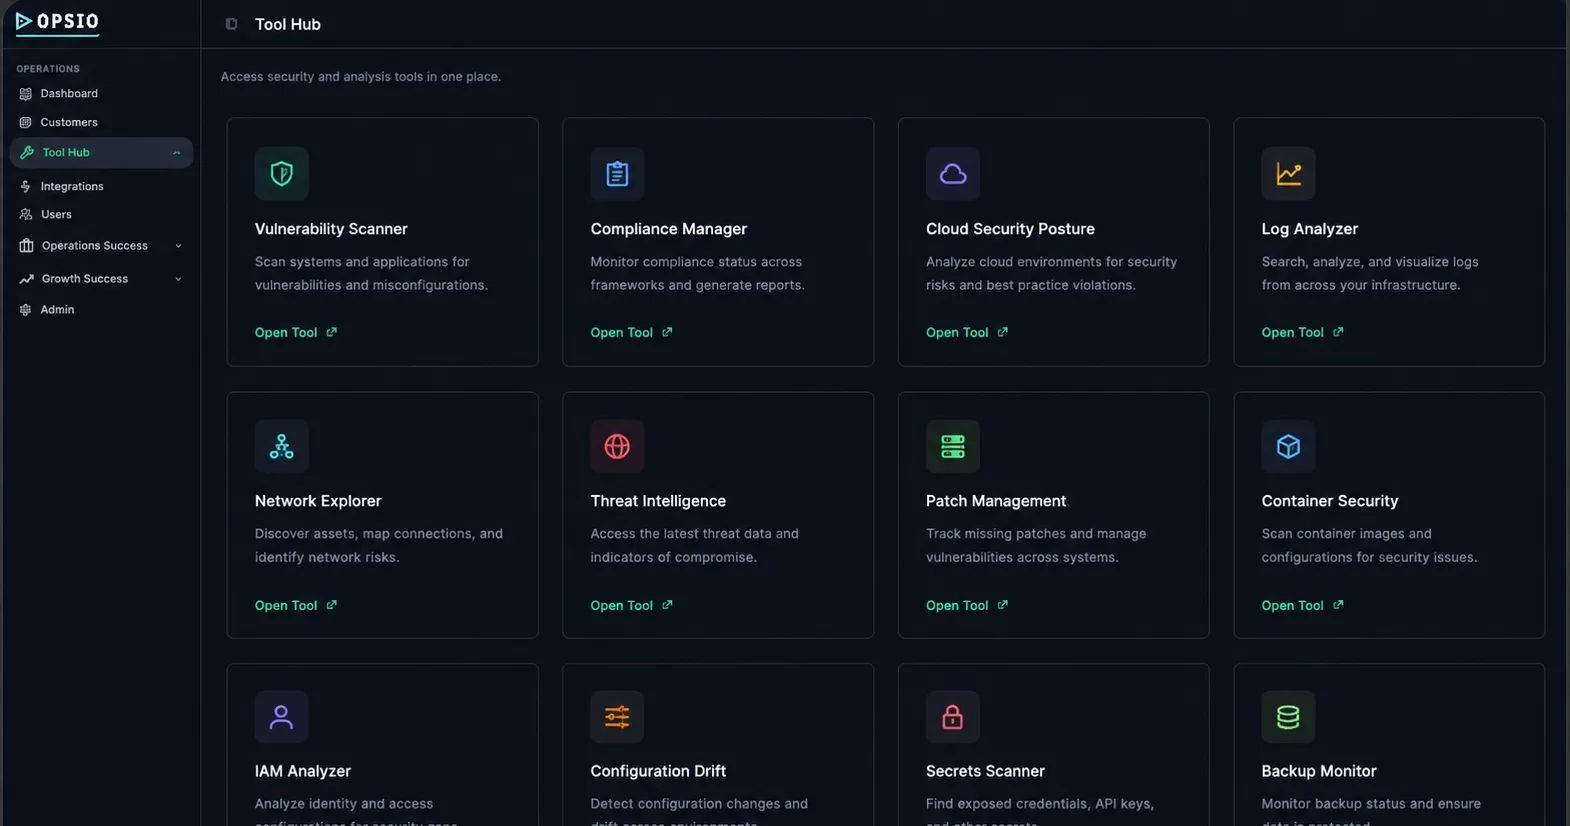This screenshot has width=1570, height=826.
Task: Expand the Growth Success chevron
Action: tap(178, 279)
